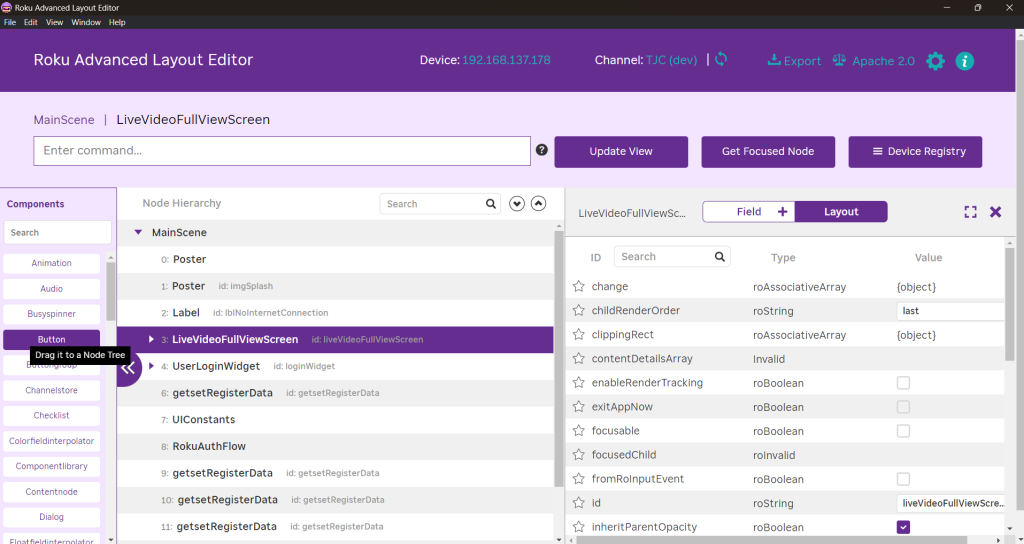This screenshot has height=544, width=1024.
Task: Click the Apache 2.0 scales icon
Action: click(x=839, y=60)
